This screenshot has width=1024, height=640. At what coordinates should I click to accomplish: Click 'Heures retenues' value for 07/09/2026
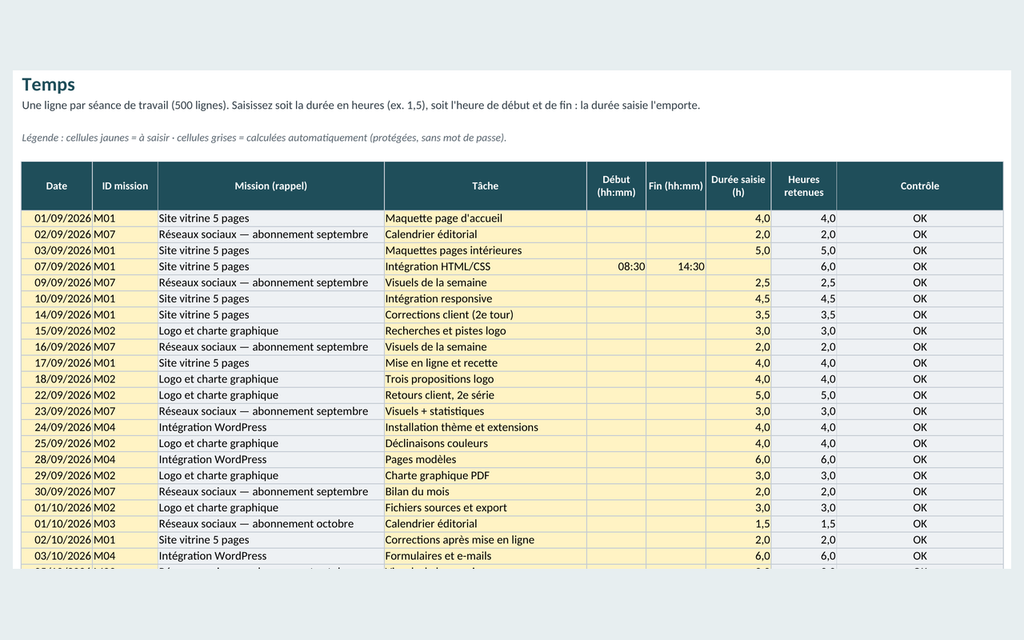coord(804,266)
